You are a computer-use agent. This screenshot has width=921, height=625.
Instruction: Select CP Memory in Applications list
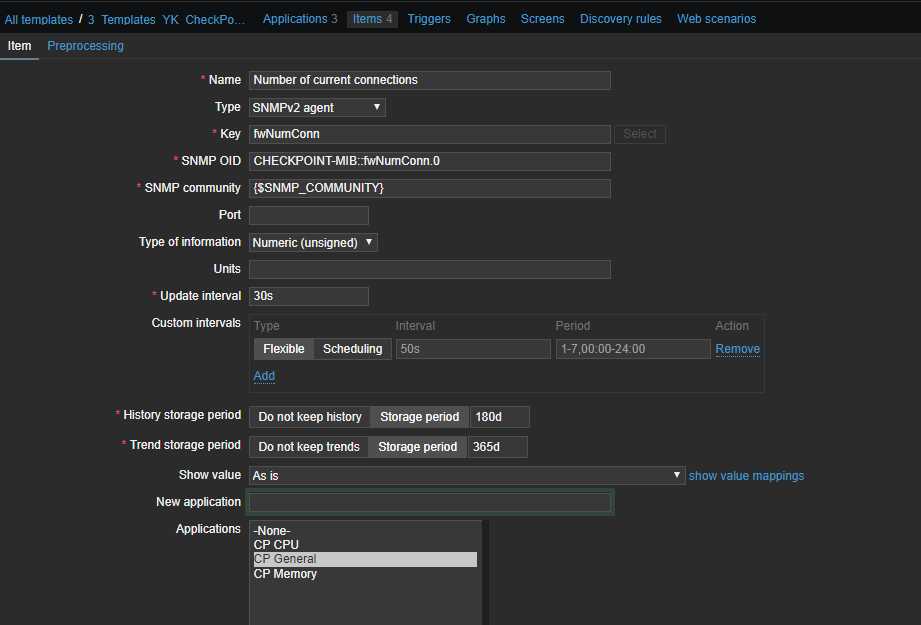[x=365, y=574]
